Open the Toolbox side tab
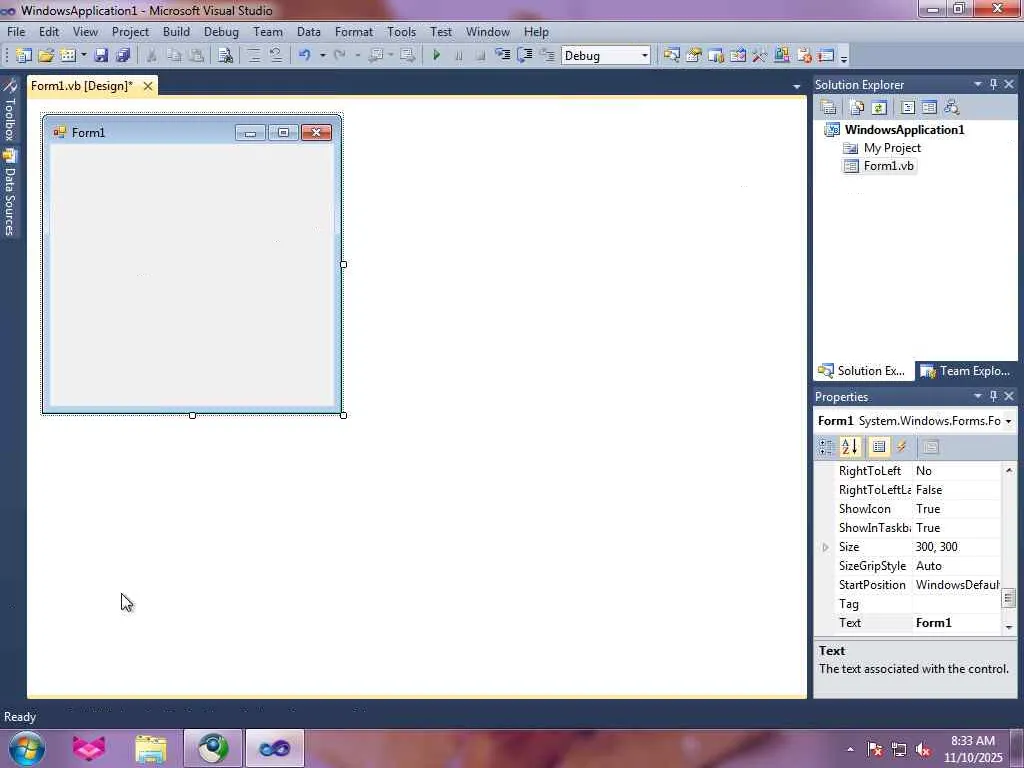This screenshot has width=1024, height=768. [9, 111]
